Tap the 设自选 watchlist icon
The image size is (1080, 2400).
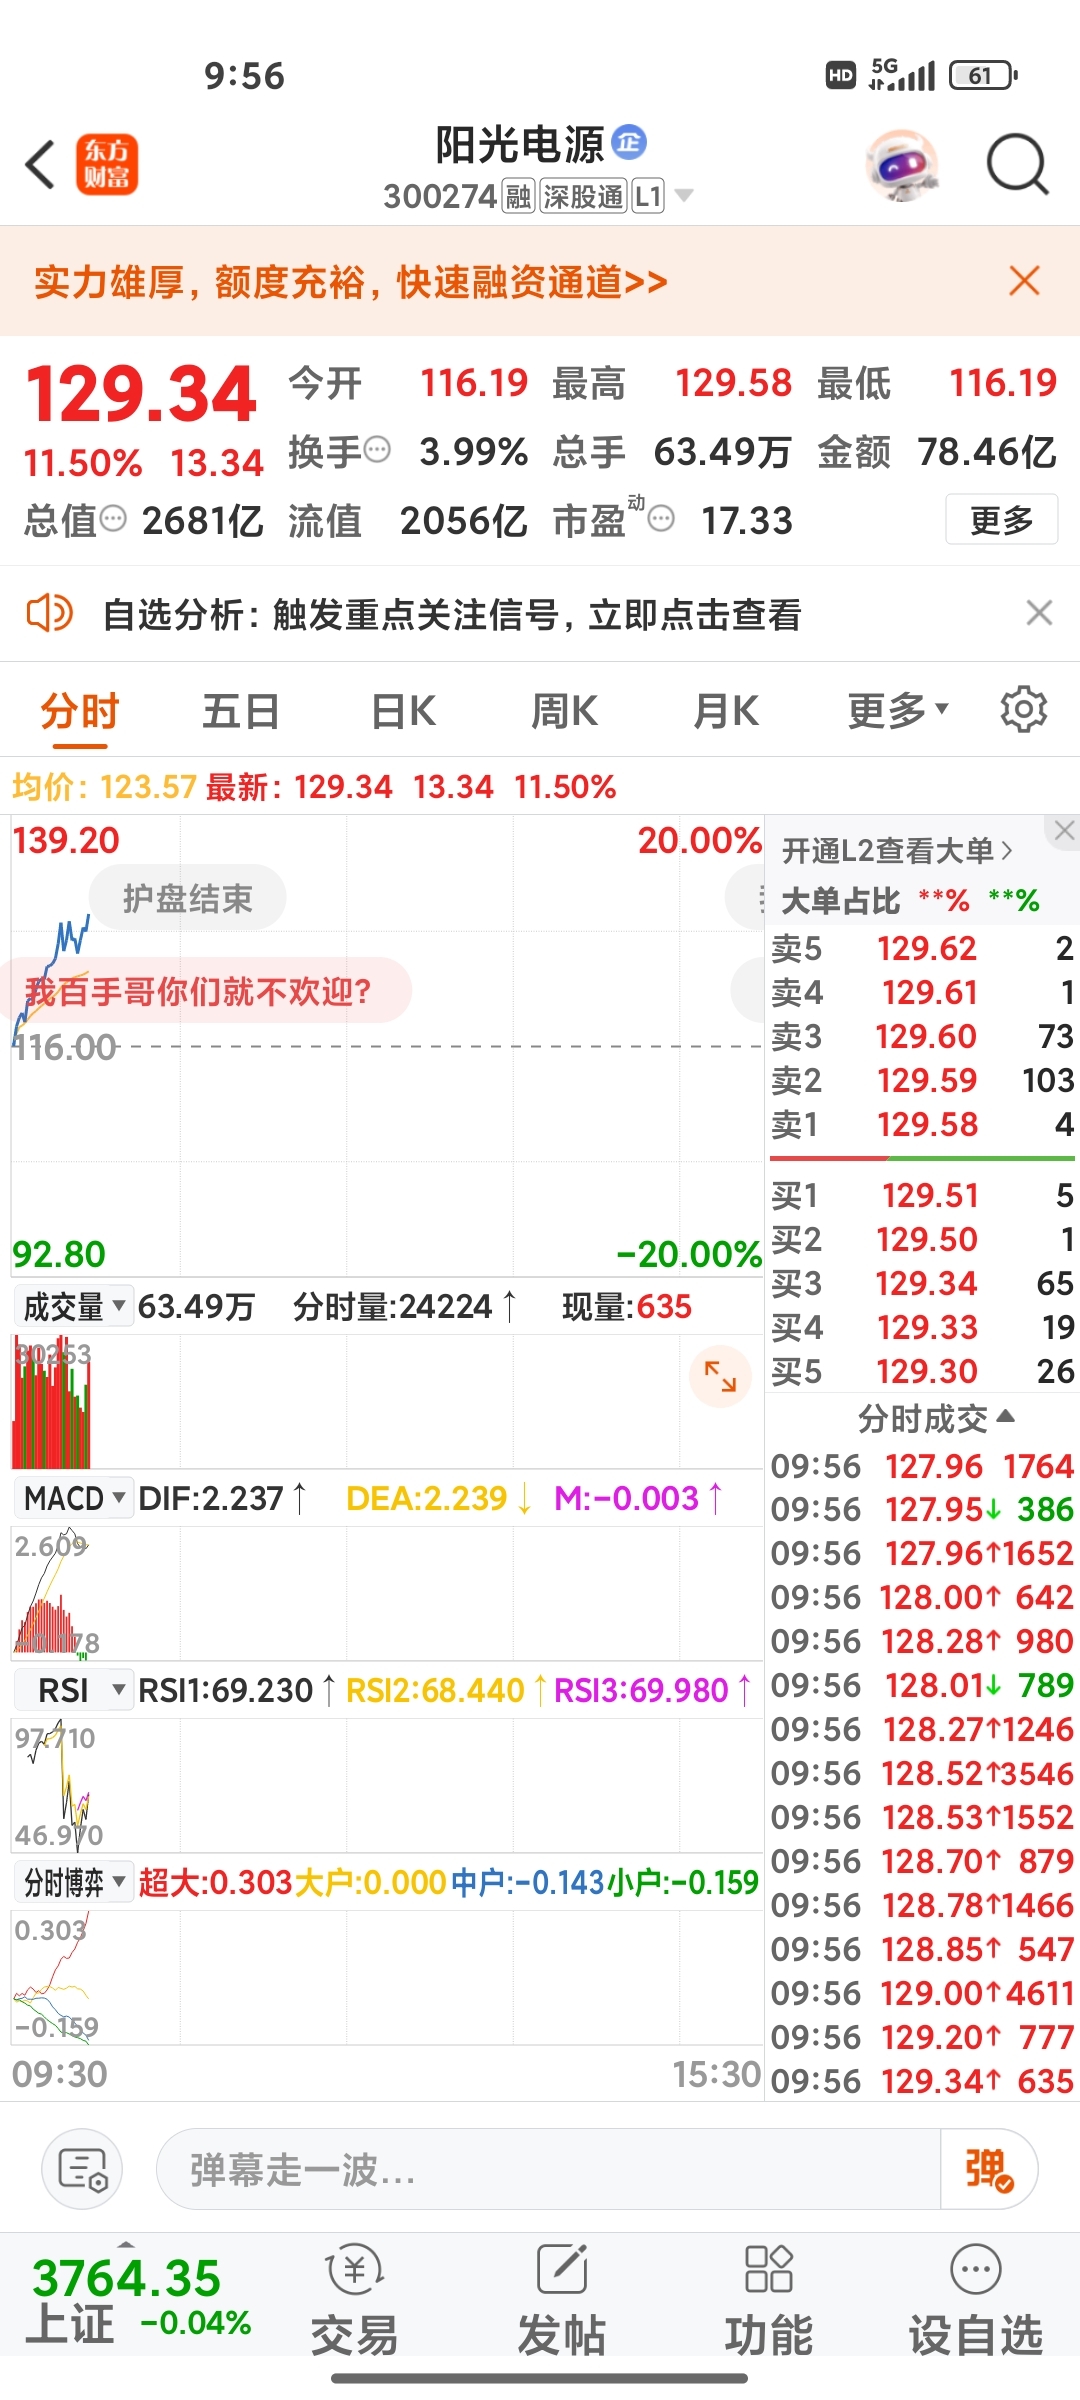click(x=976, y=2300)
